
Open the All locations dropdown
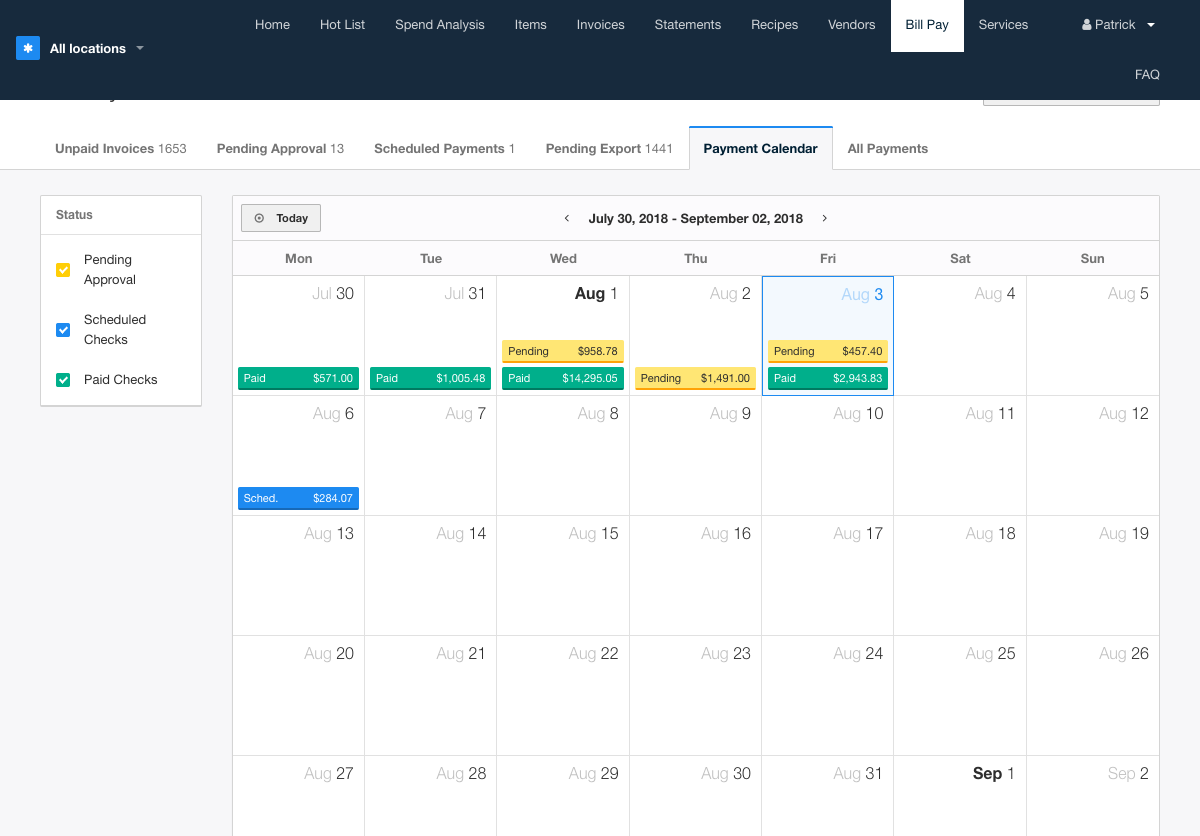click(96, 48)
